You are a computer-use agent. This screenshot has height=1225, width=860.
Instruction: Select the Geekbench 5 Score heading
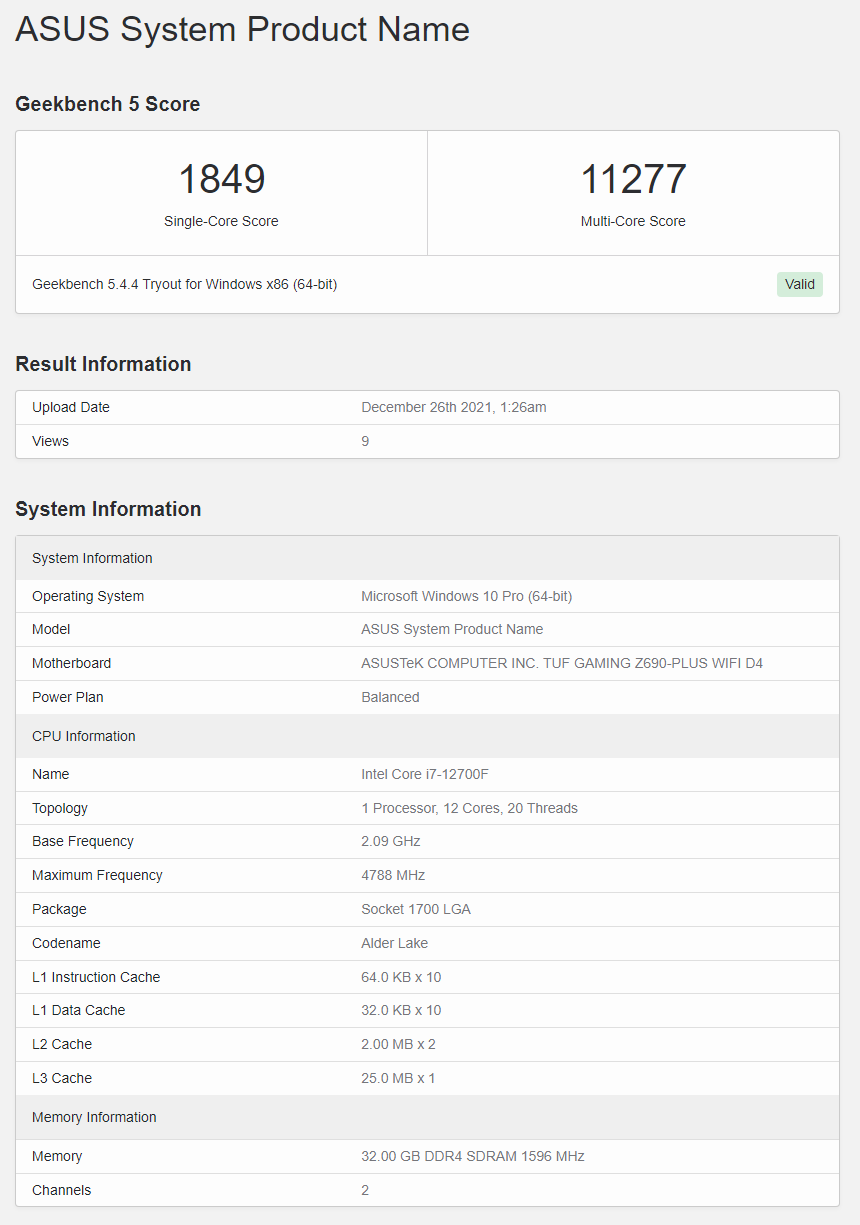click(x=107, y=104)
